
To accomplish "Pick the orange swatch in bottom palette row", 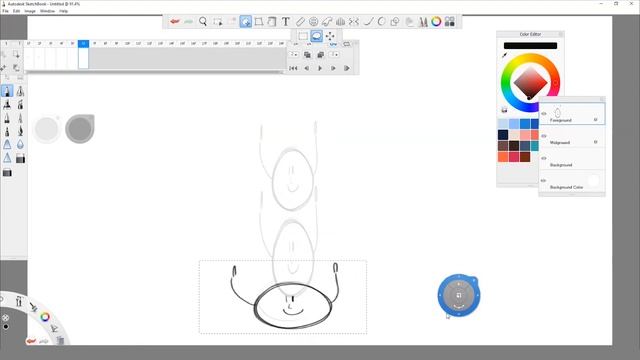I will (503, 157).
